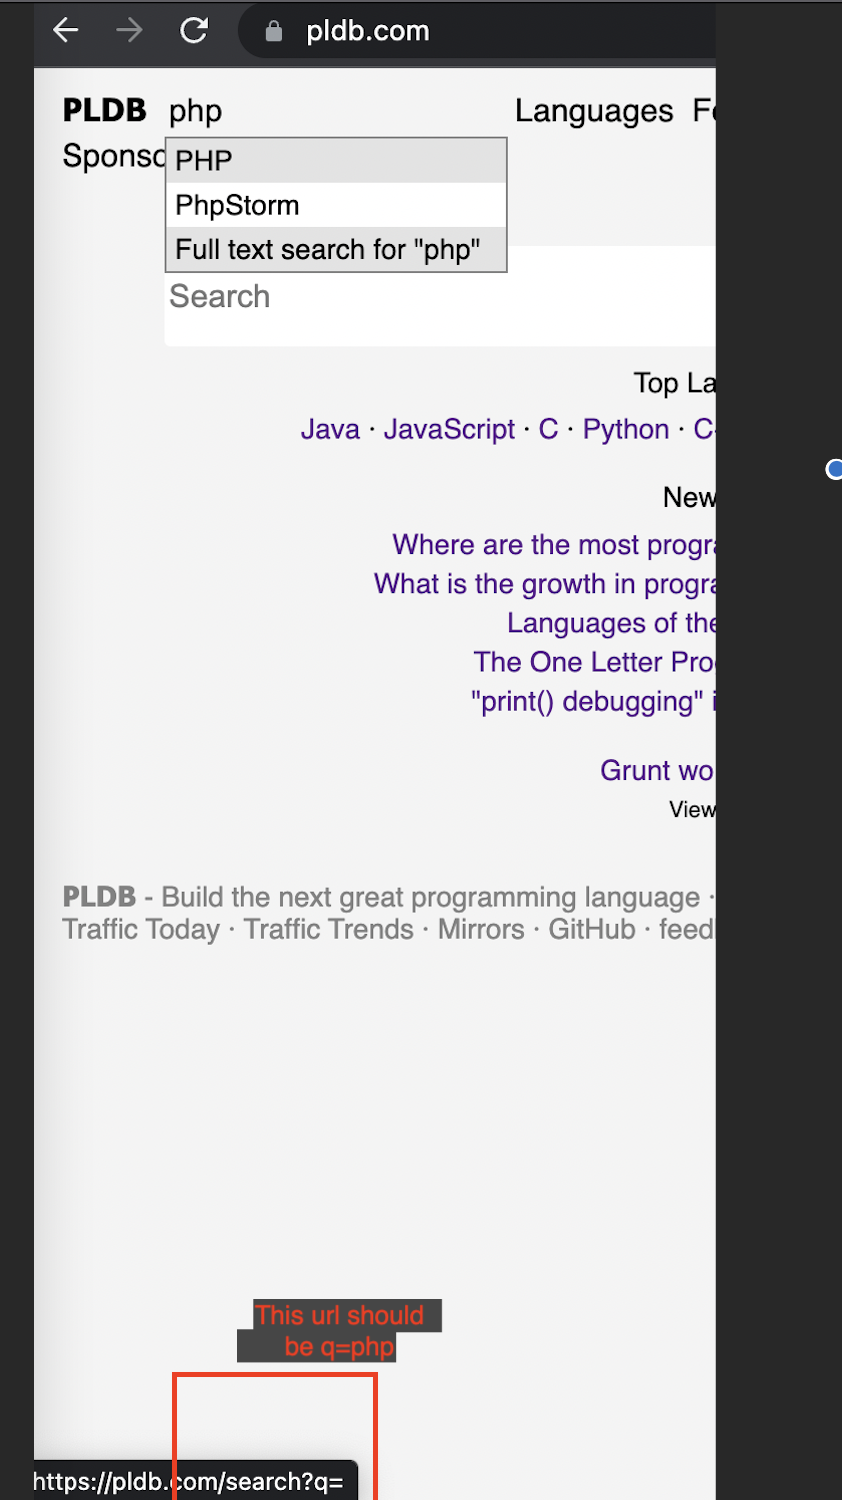Select the PhpStorm suggestion
The width and height of the screenshot is (842, 1500).
pos(336,205)
